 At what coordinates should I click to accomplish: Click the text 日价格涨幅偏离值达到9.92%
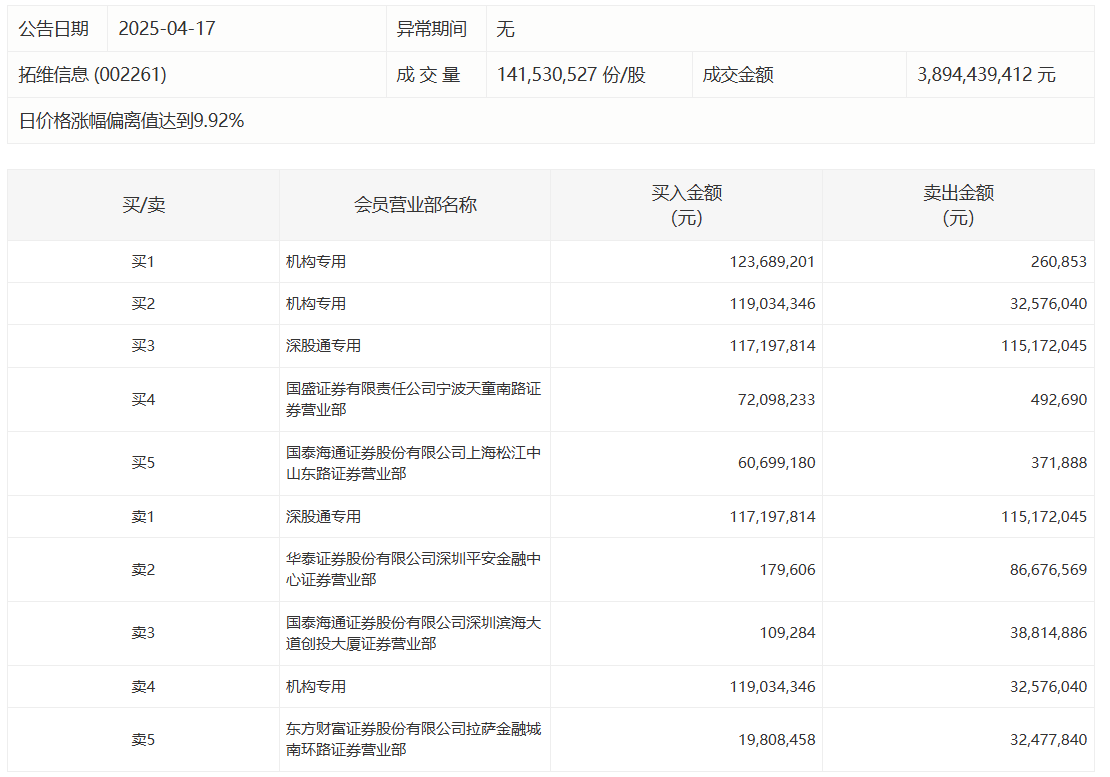point(131,120)
